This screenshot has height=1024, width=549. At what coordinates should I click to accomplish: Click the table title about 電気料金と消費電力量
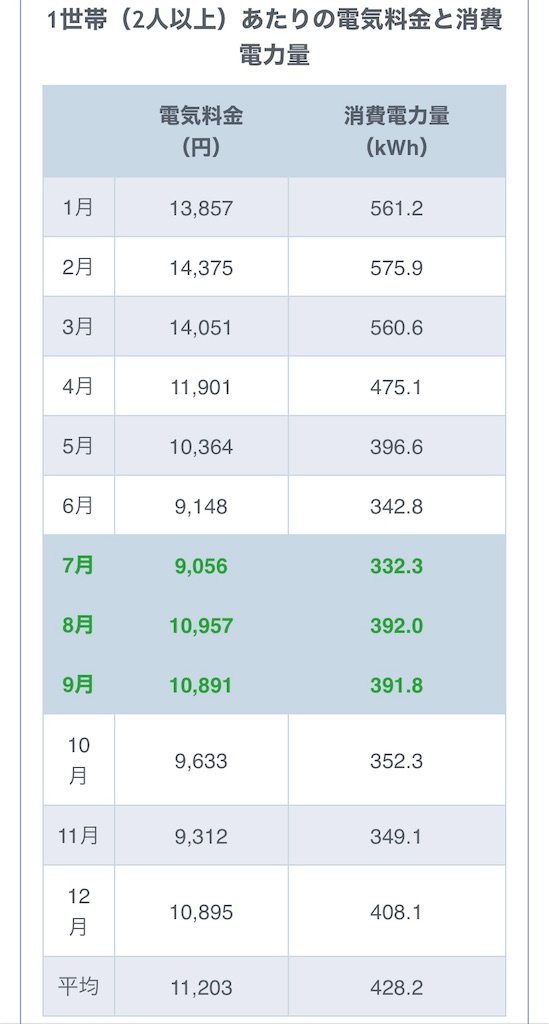(275, 37)
